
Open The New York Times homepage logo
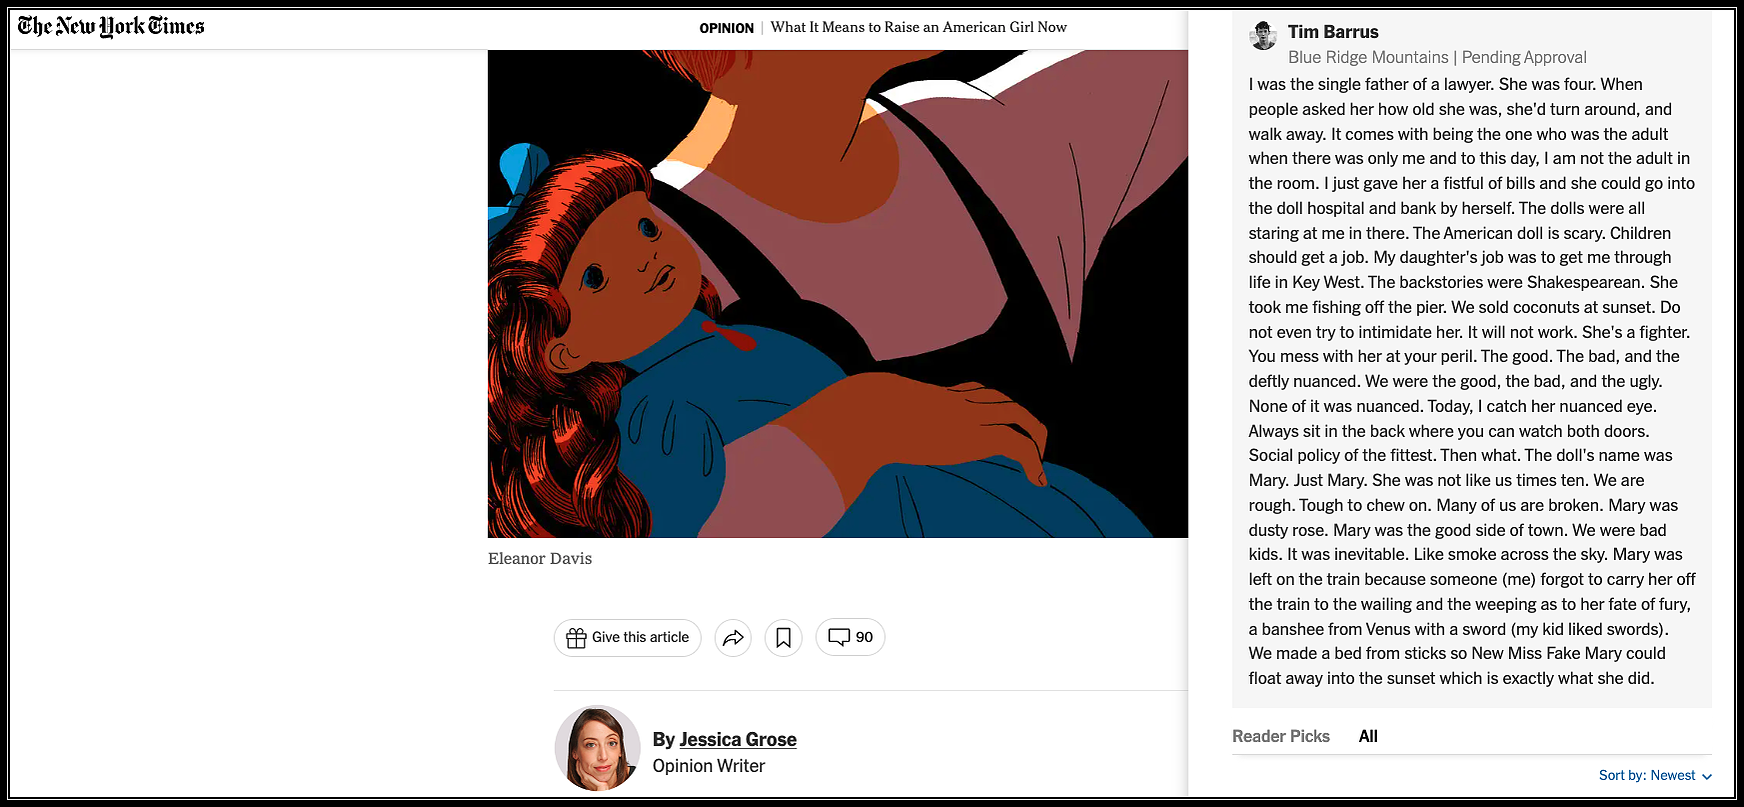click(111, 26)
